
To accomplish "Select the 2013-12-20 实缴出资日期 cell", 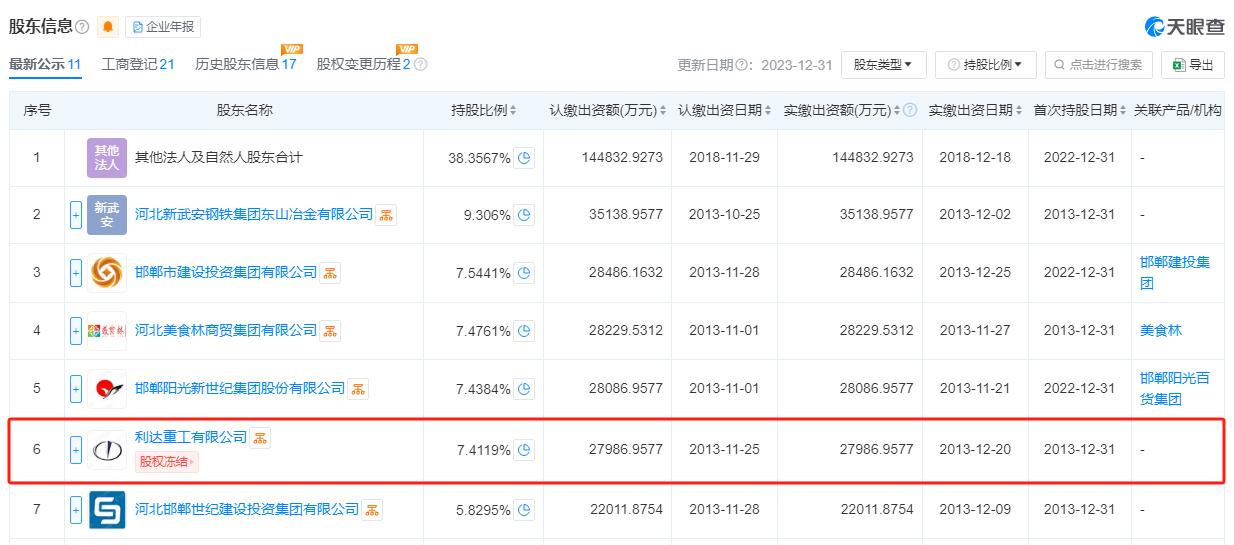I will tap(975, 450).
